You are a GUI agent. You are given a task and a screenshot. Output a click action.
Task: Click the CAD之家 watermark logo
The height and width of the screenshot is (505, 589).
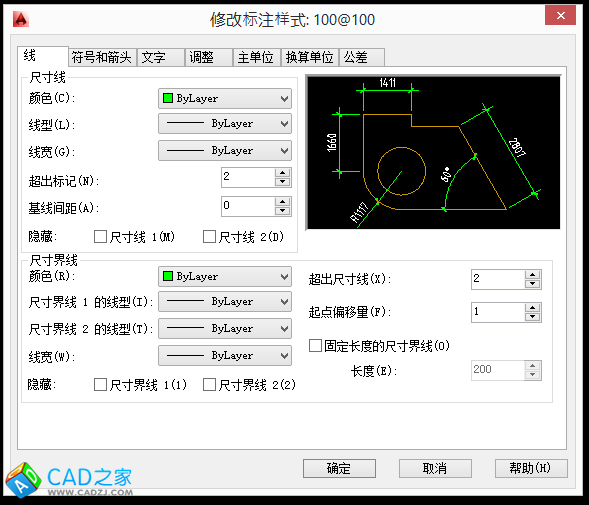69,480
